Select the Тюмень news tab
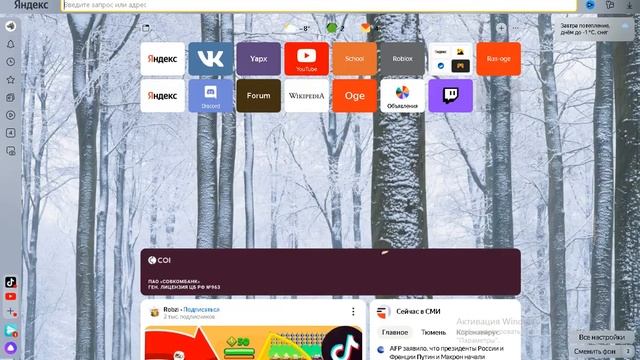The image size is (640, 360). [x=433, y=332]
